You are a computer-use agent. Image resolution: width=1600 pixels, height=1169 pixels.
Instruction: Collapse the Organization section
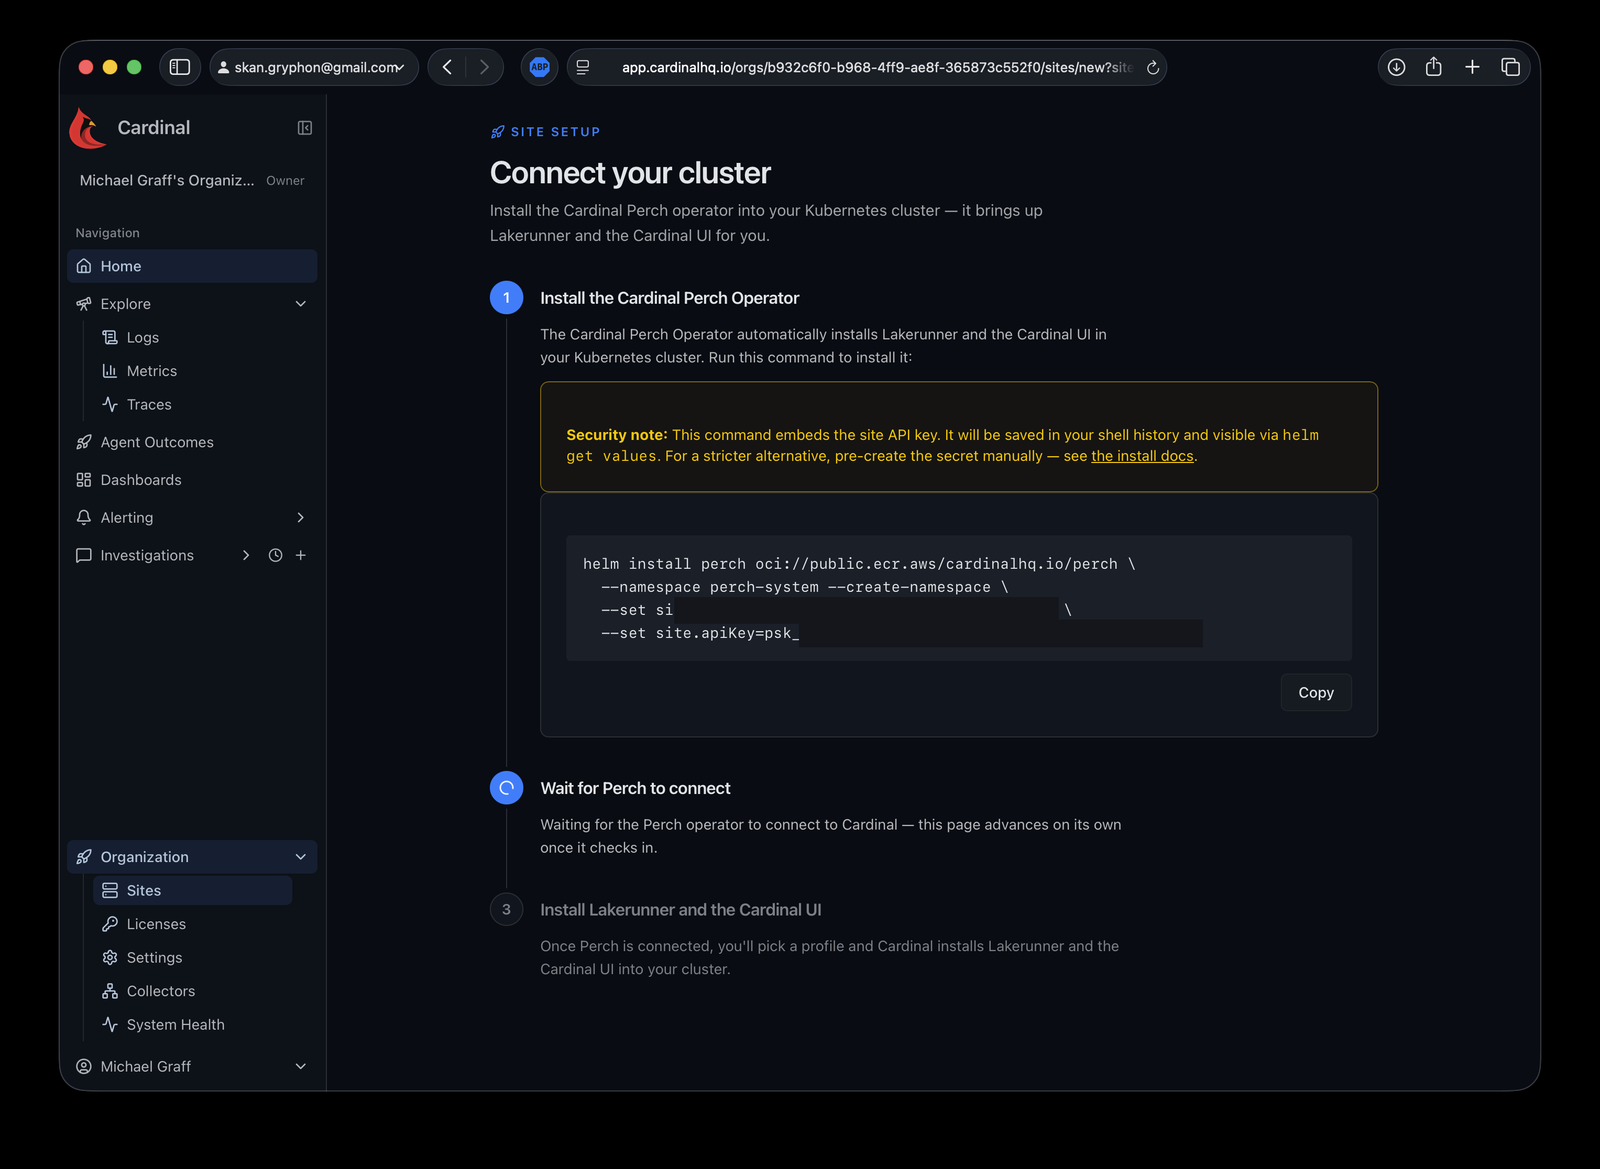(300, 857)
